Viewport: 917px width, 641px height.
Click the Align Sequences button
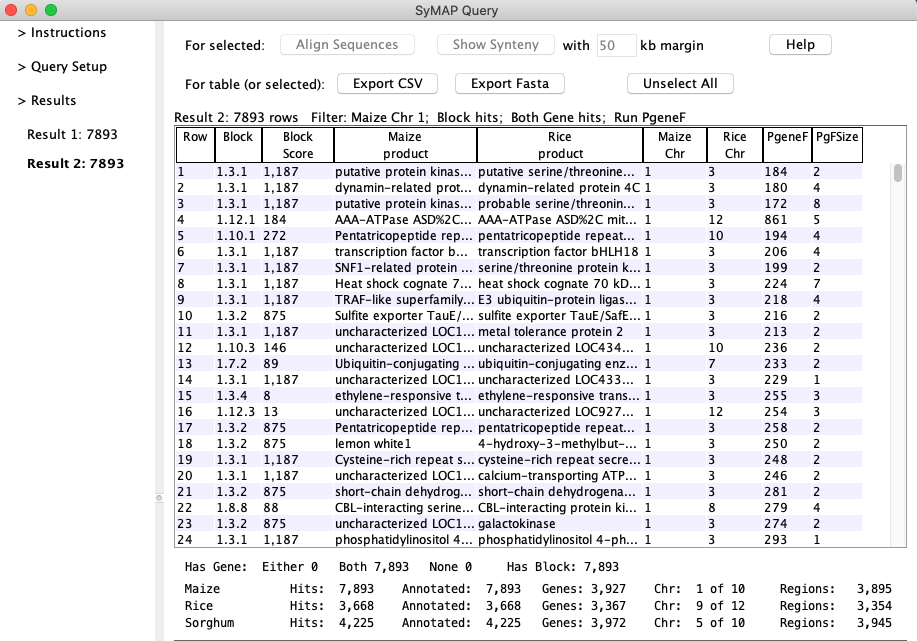click(347, 44)
